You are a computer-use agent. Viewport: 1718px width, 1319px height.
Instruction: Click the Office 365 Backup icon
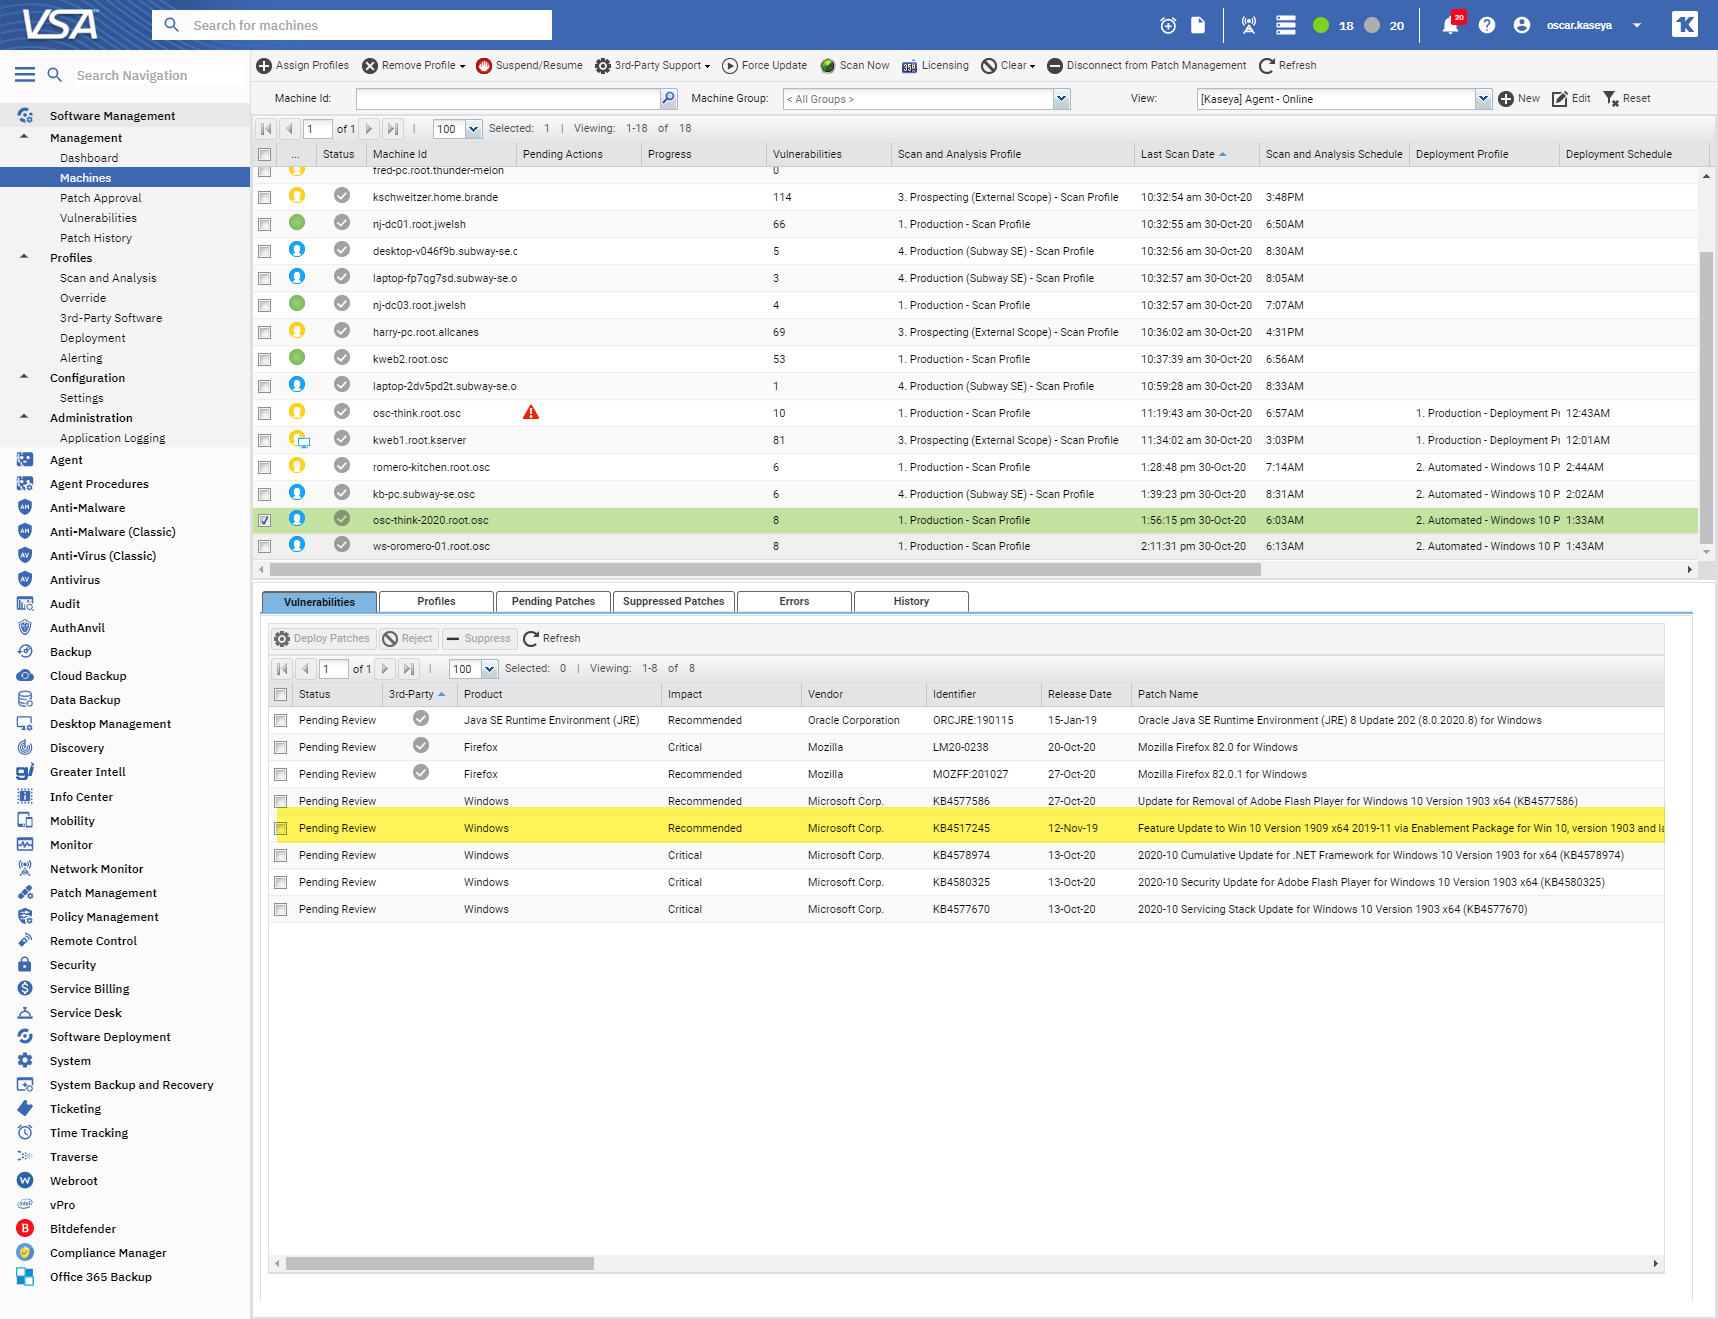tap(25, 1276)
